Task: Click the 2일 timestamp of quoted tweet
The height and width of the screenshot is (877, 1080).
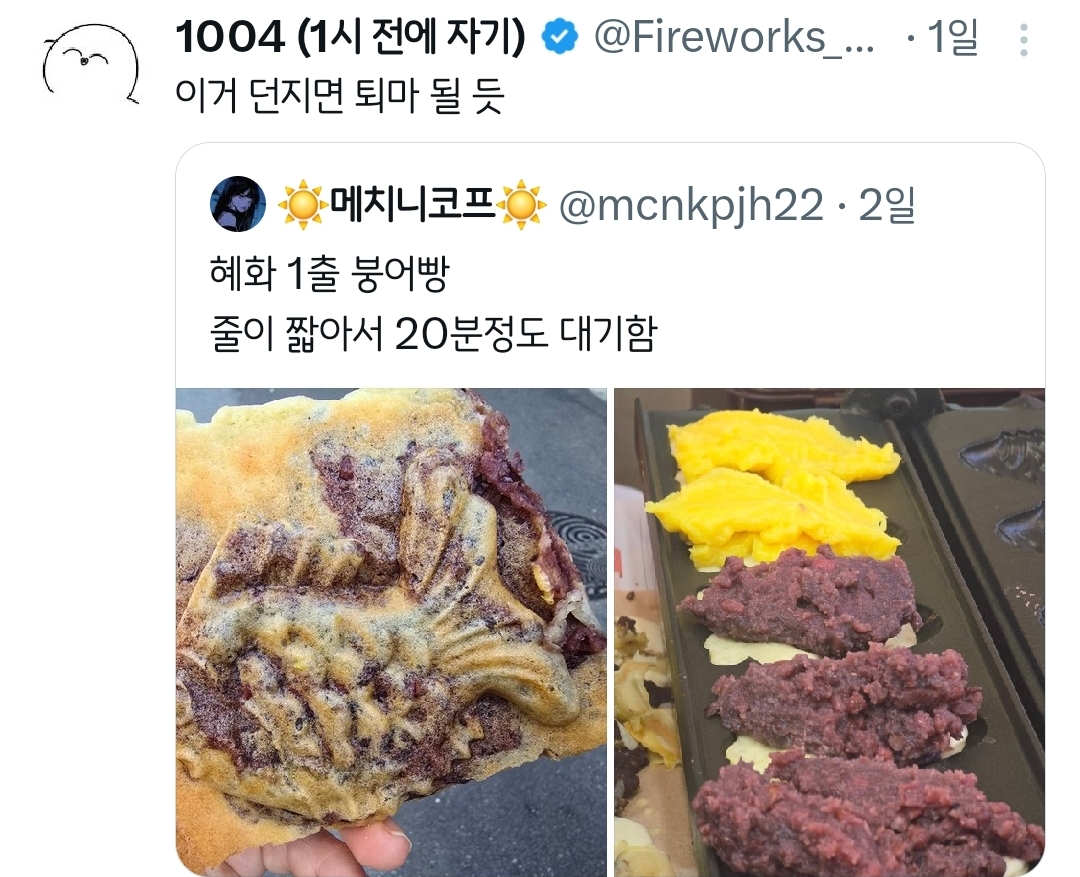Action: [887, 205]
